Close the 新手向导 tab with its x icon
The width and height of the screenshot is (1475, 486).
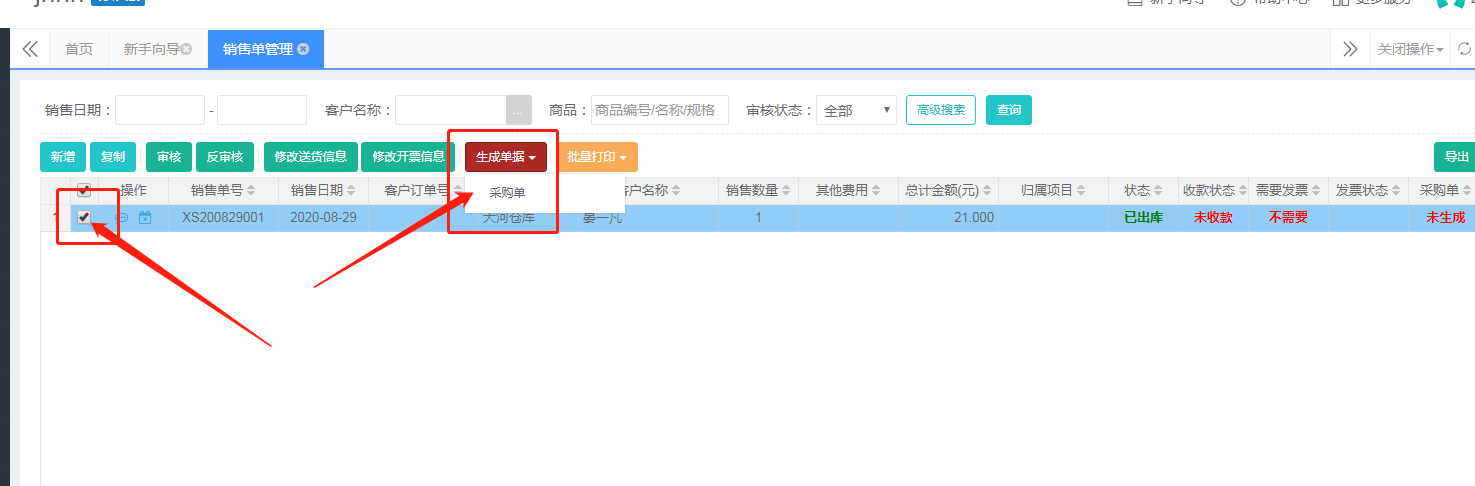click(x=186, y=49)
